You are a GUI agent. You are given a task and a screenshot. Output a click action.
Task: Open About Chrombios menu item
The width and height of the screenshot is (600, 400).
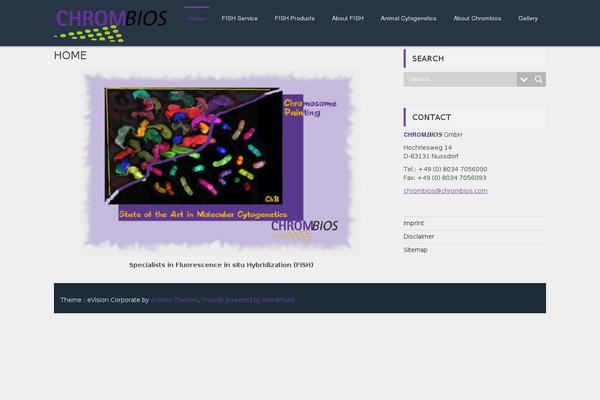pyautogui.click(x=477, y=18)
